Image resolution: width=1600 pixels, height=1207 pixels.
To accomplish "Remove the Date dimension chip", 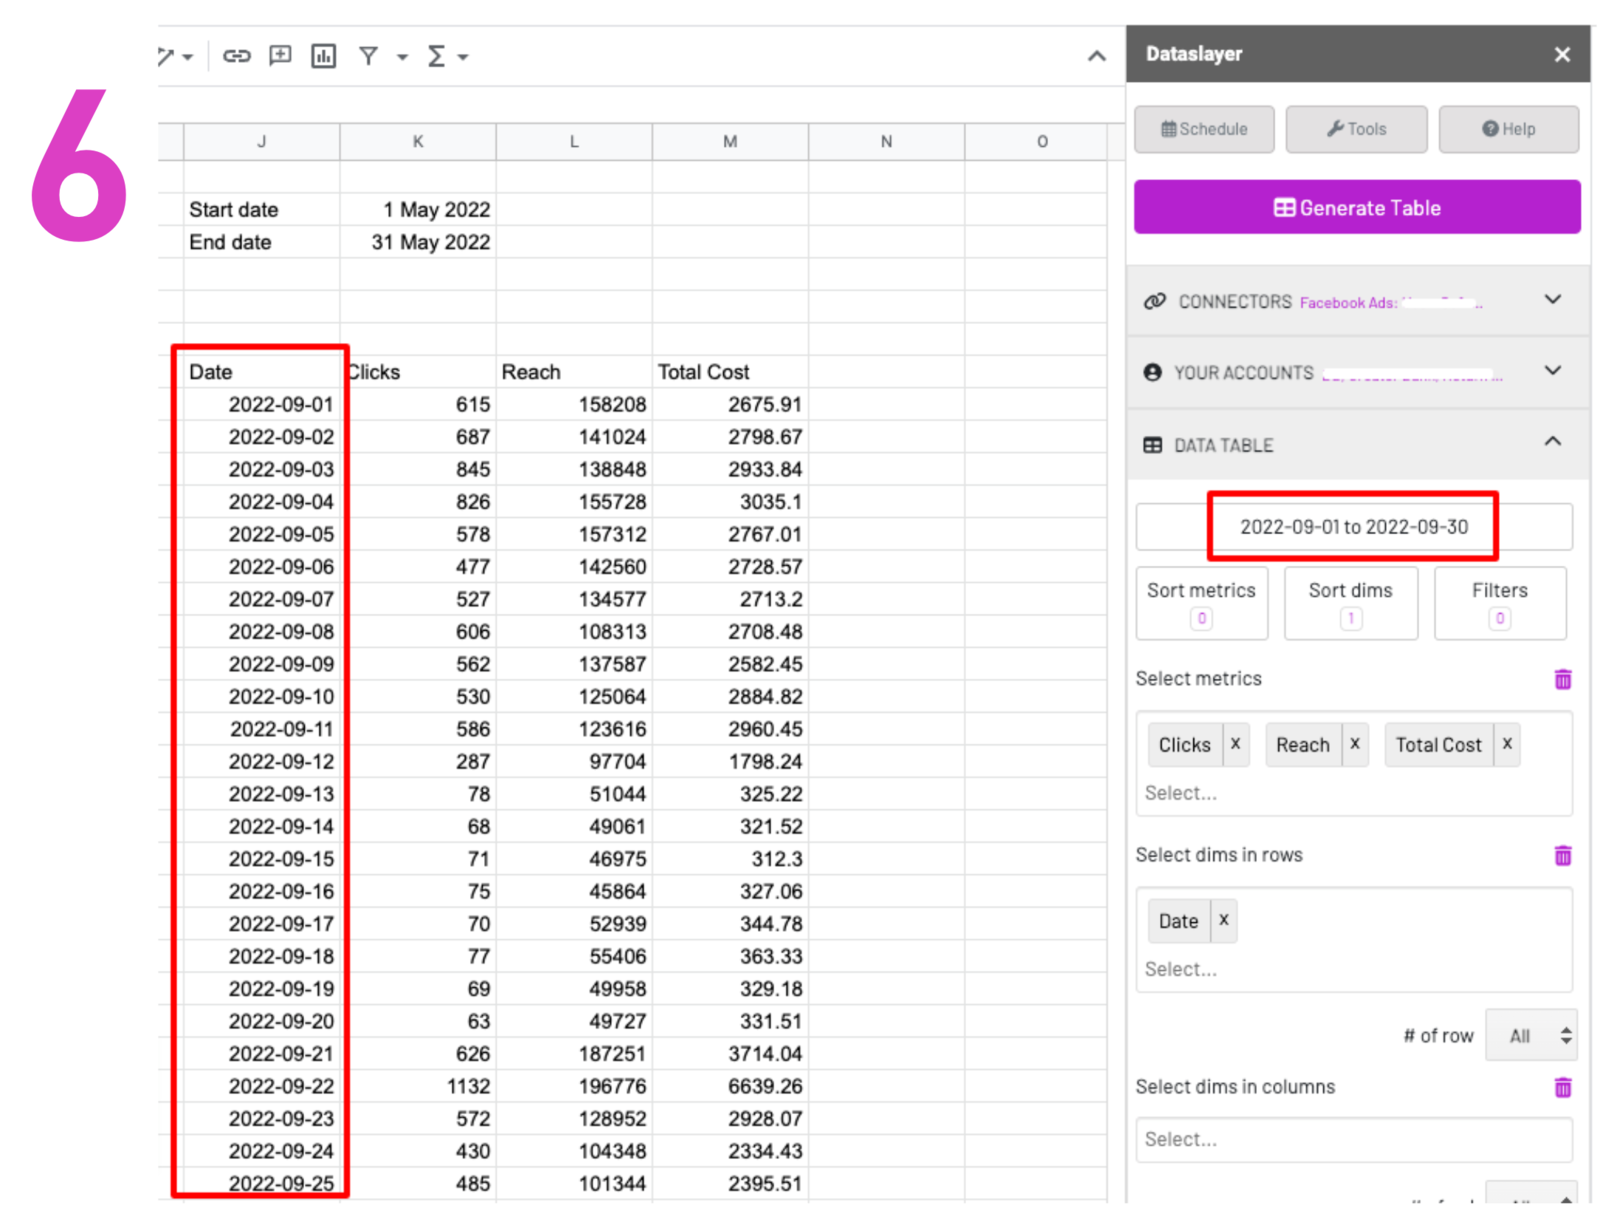I will 1223,920.
